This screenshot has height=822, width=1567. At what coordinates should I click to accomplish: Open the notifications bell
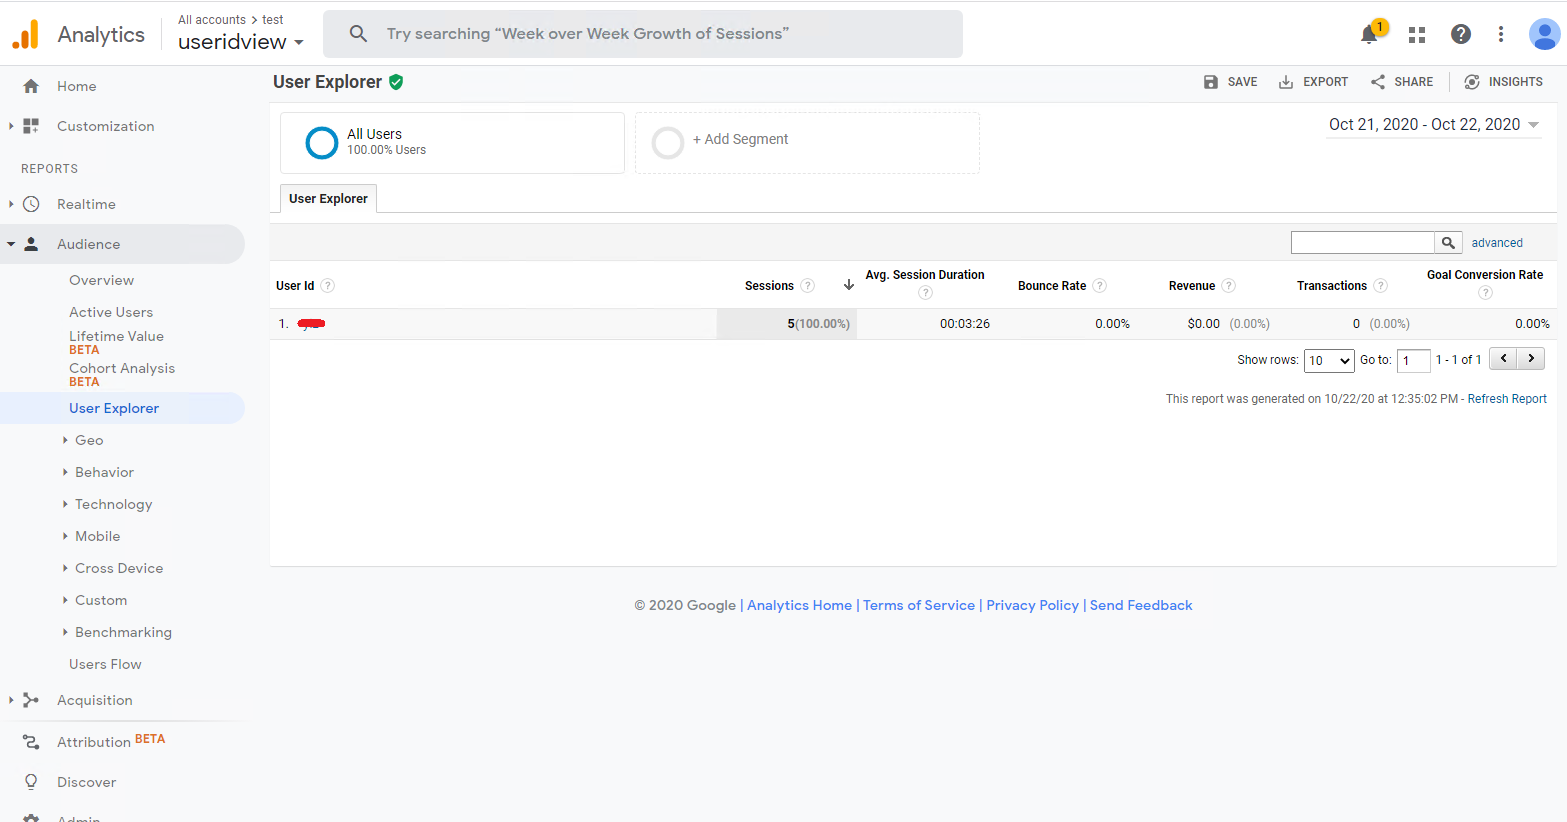[x=1369, y=35]
